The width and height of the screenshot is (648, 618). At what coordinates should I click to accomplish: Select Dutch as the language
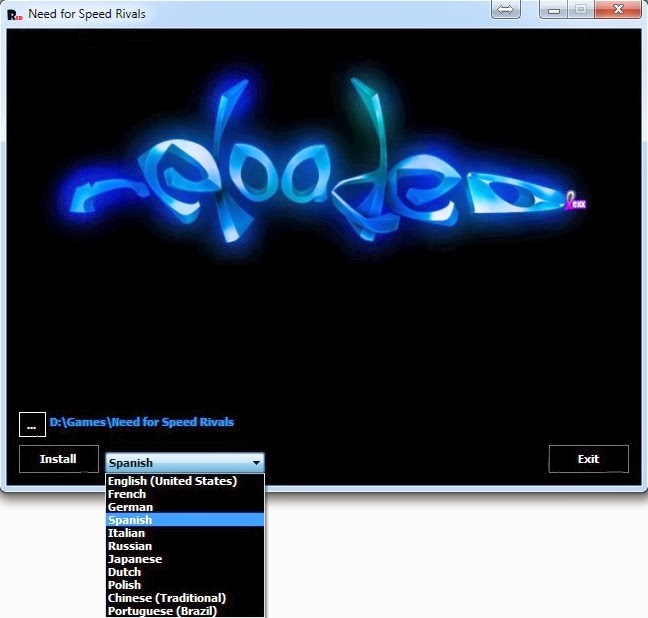click(x=185, y=572)
